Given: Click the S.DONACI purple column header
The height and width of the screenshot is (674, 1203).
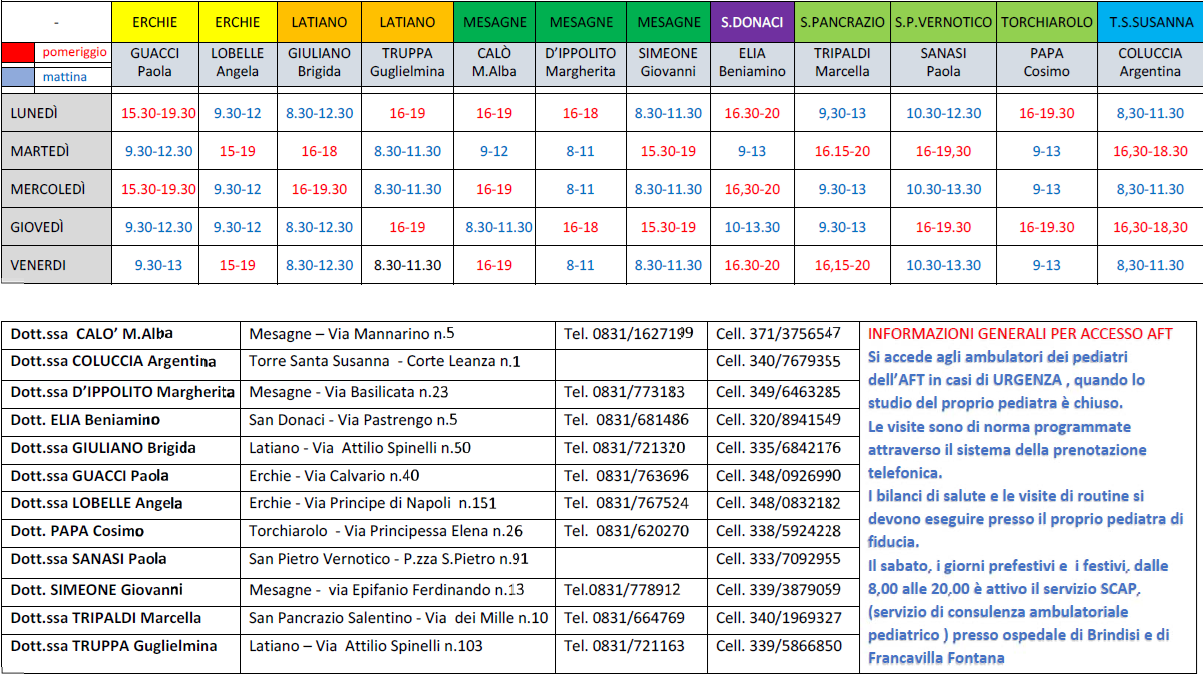Looking at the screenshot, I should pos(753,22).
